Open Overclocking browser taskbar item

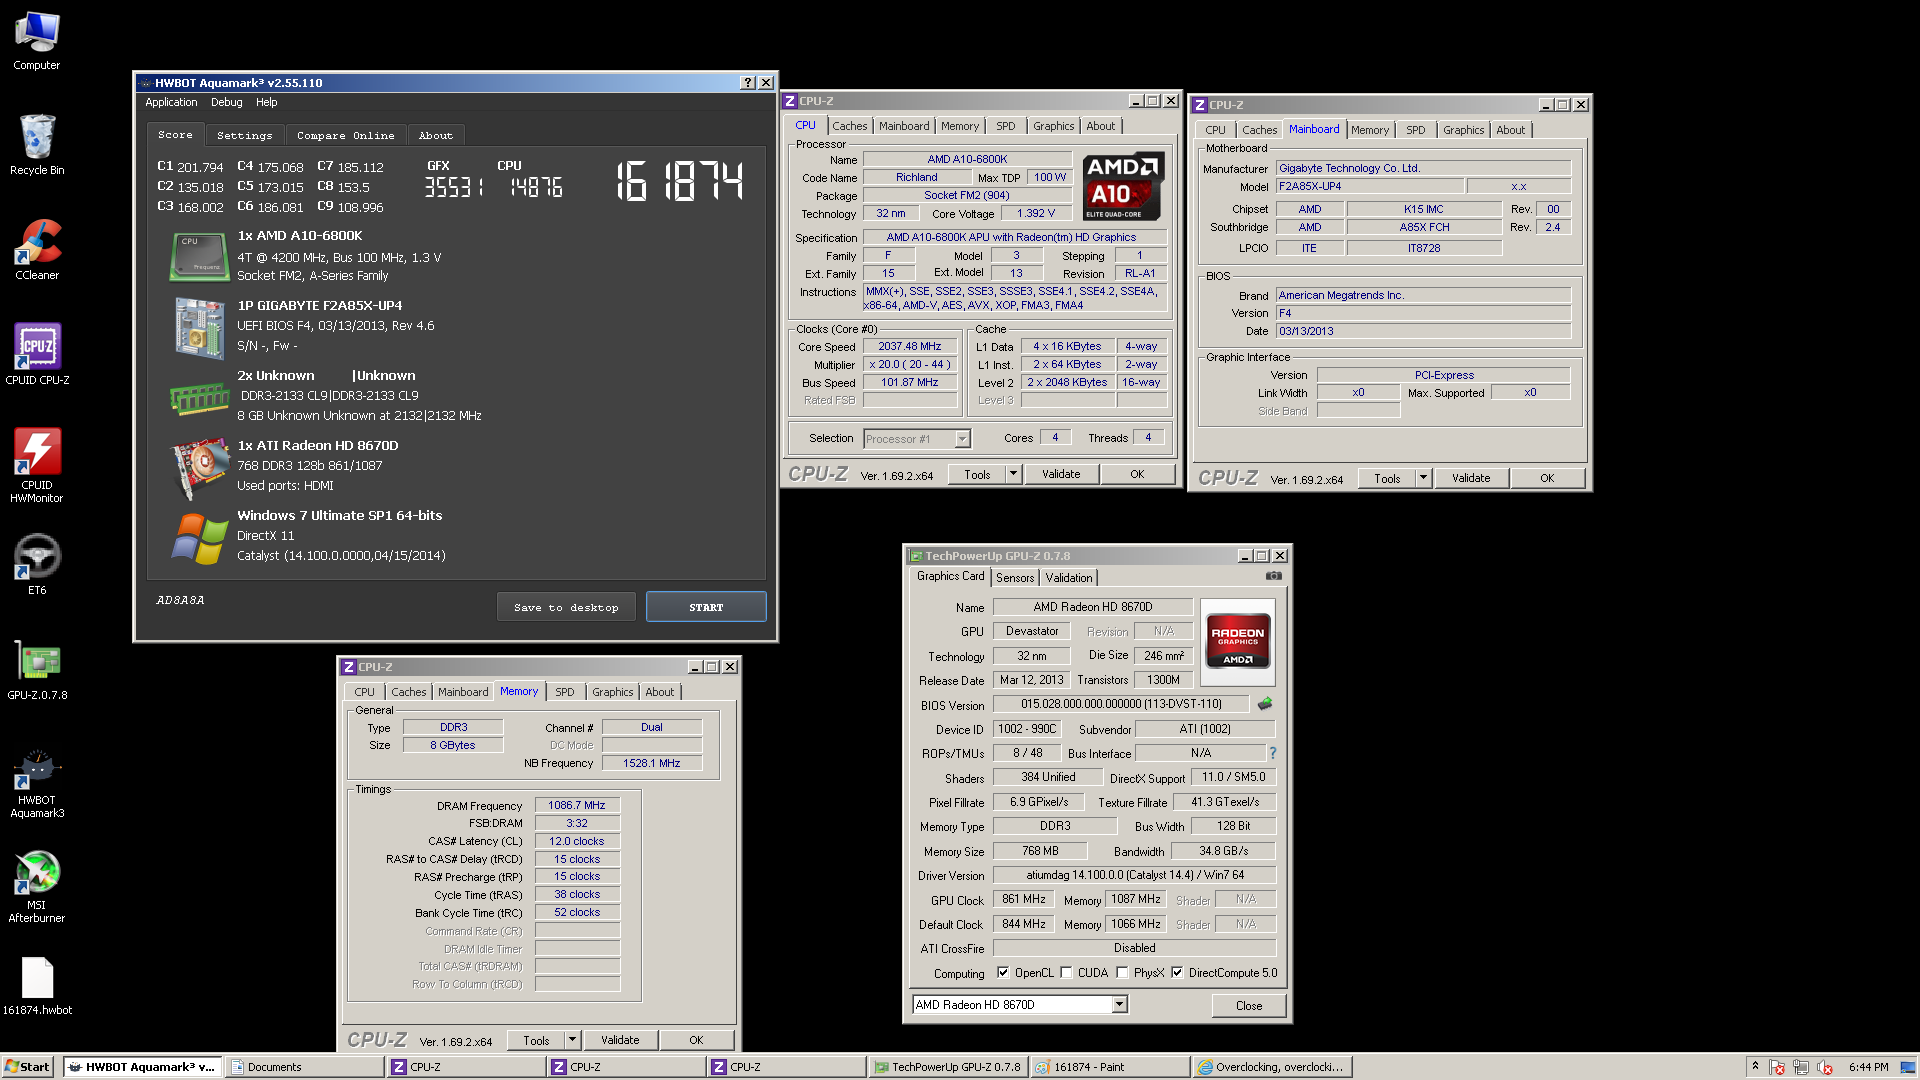pyautogui.click(x=1272, y=1067)
